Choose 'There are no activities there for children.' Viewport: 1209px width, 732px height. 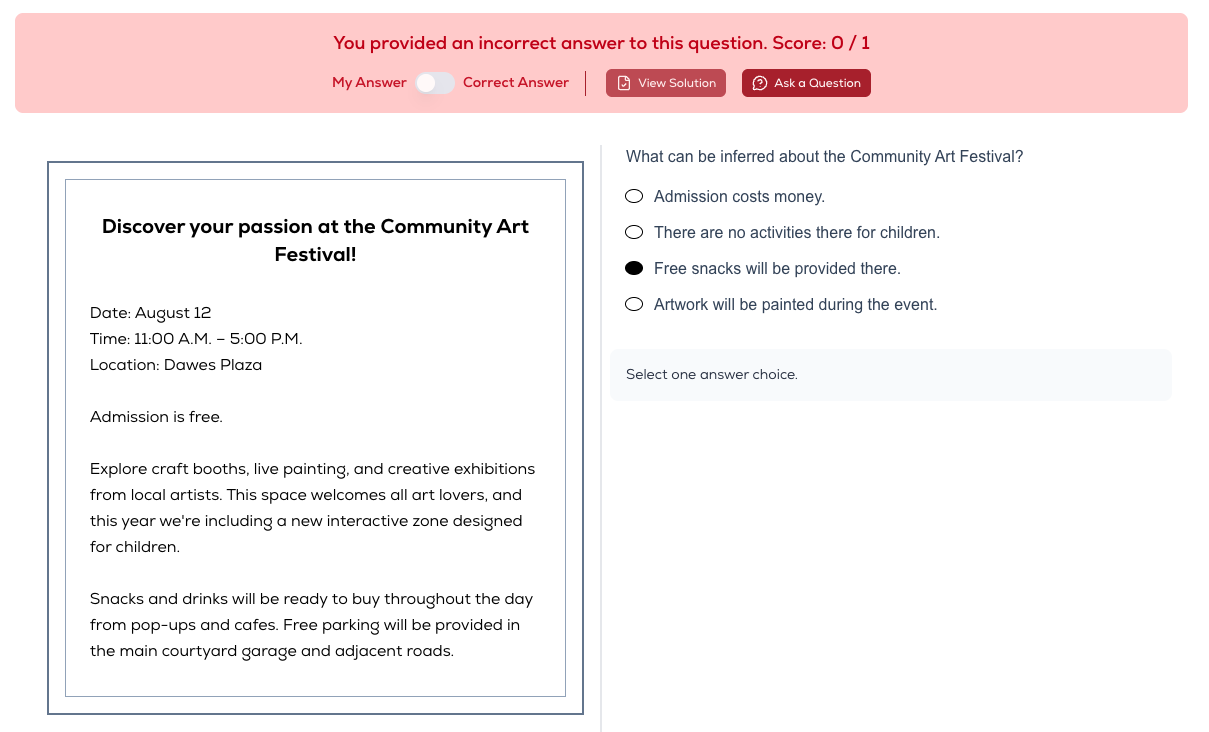pyautogui.click(x=634, y=233)
